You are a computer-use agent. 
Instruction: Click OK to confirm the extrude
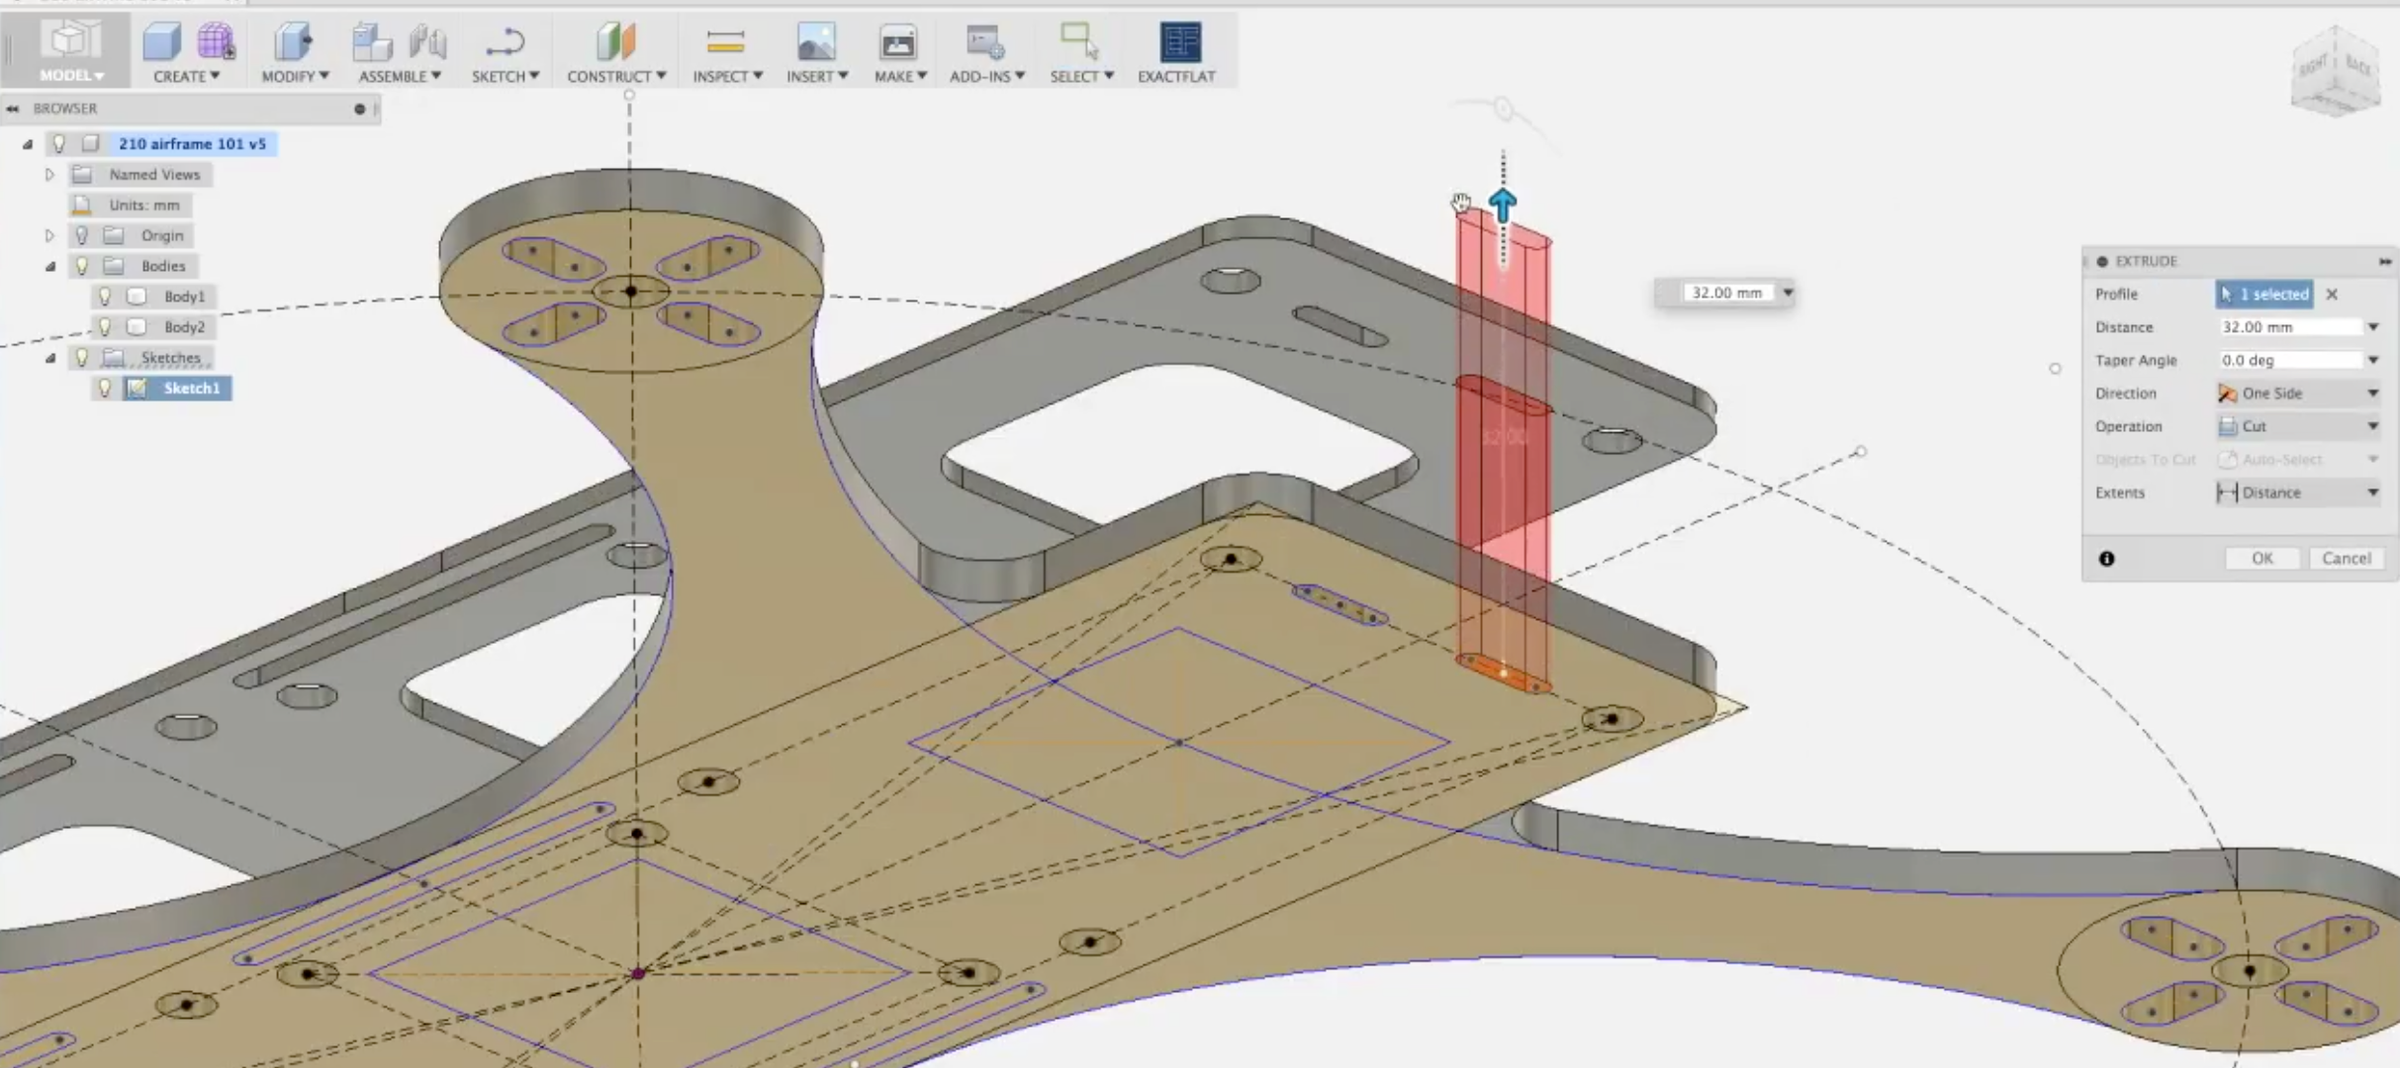pos(2262,558)
